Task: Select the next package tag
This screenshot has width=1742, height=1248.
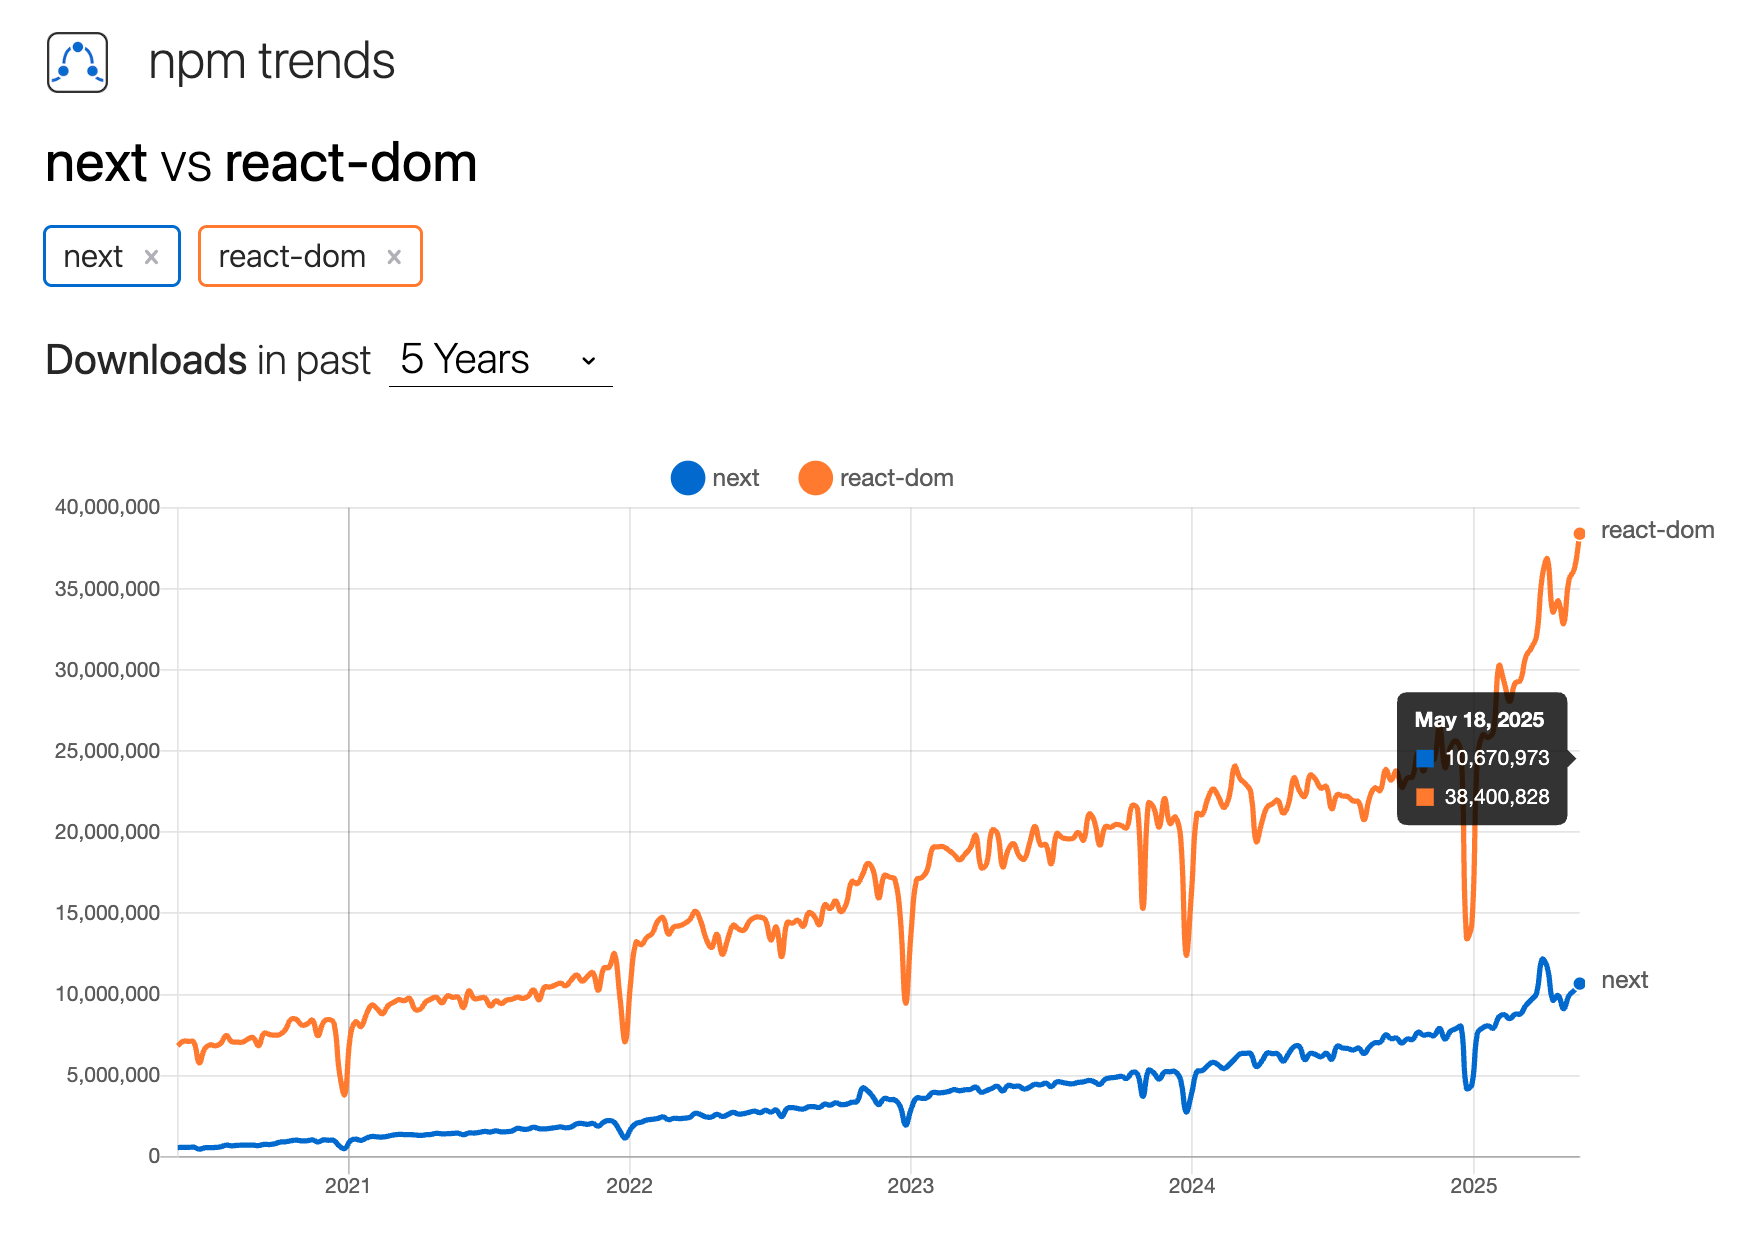Action: pos(95,256)
